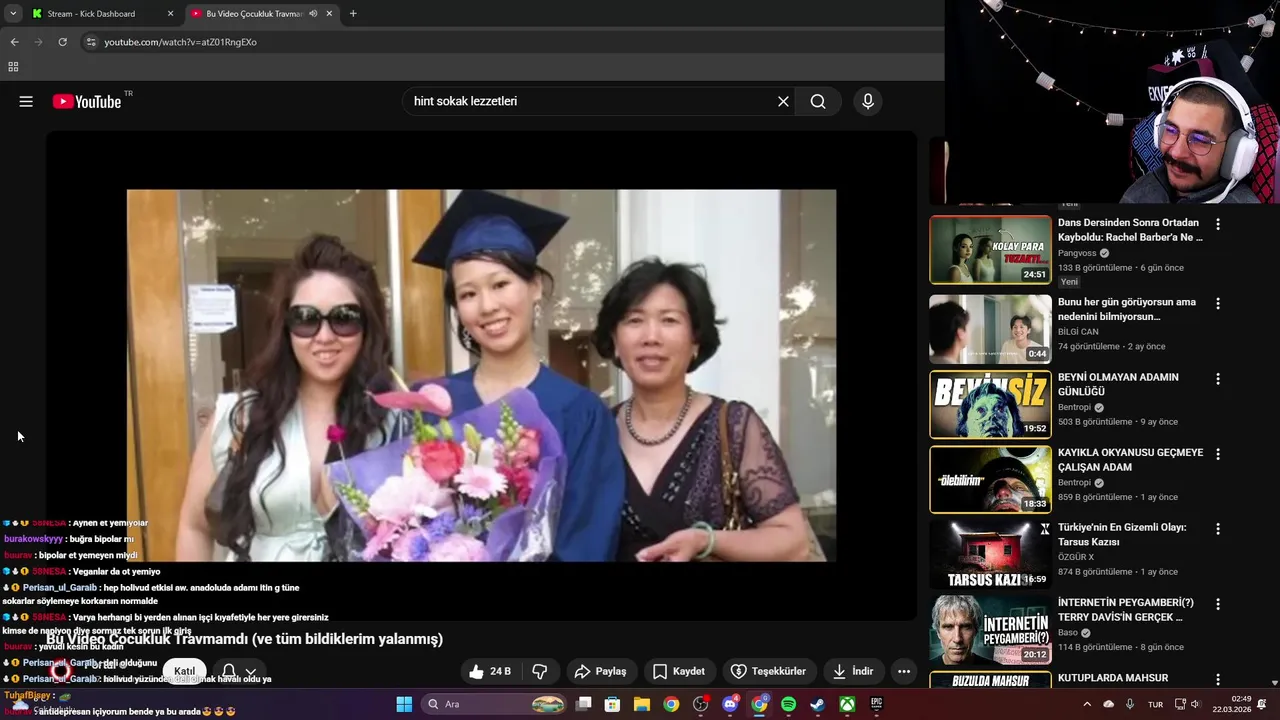This screenshot has width=1280, height=720.
Task: Reload the page in Chrome
Action: pyautogui.click(x=62, y=42)
